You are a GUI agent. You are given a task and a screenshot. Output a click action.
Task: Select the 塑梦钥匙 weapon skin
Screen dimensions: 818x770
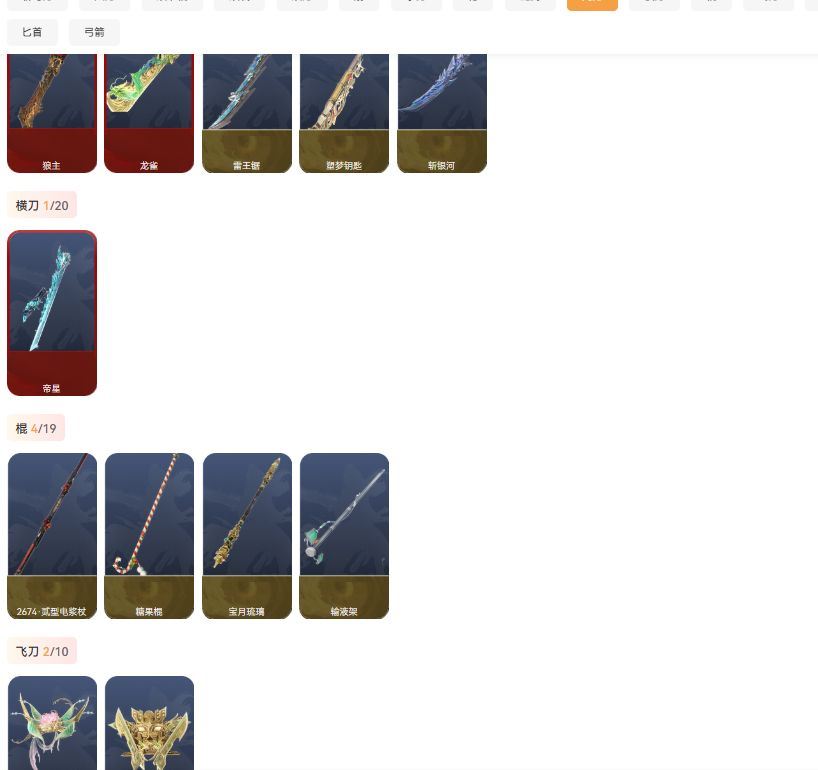coord(344,113)
